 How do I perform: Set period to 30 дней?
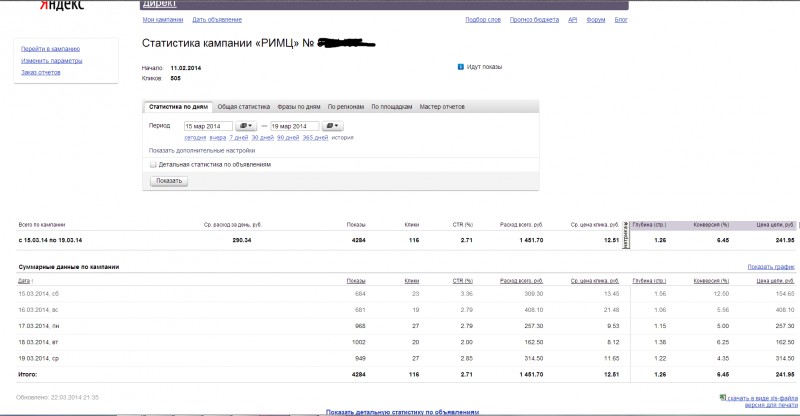262,138
